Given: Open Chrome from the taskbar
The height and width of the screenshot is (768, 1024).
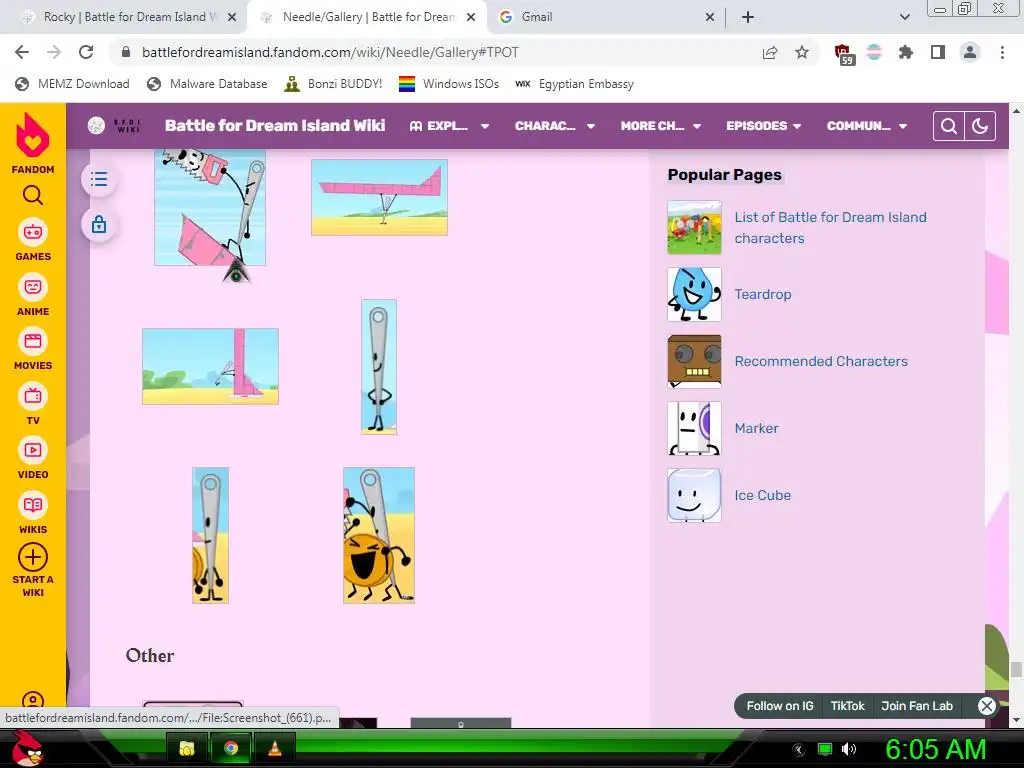Looking at the screenshot, I should tap(231, 748).
